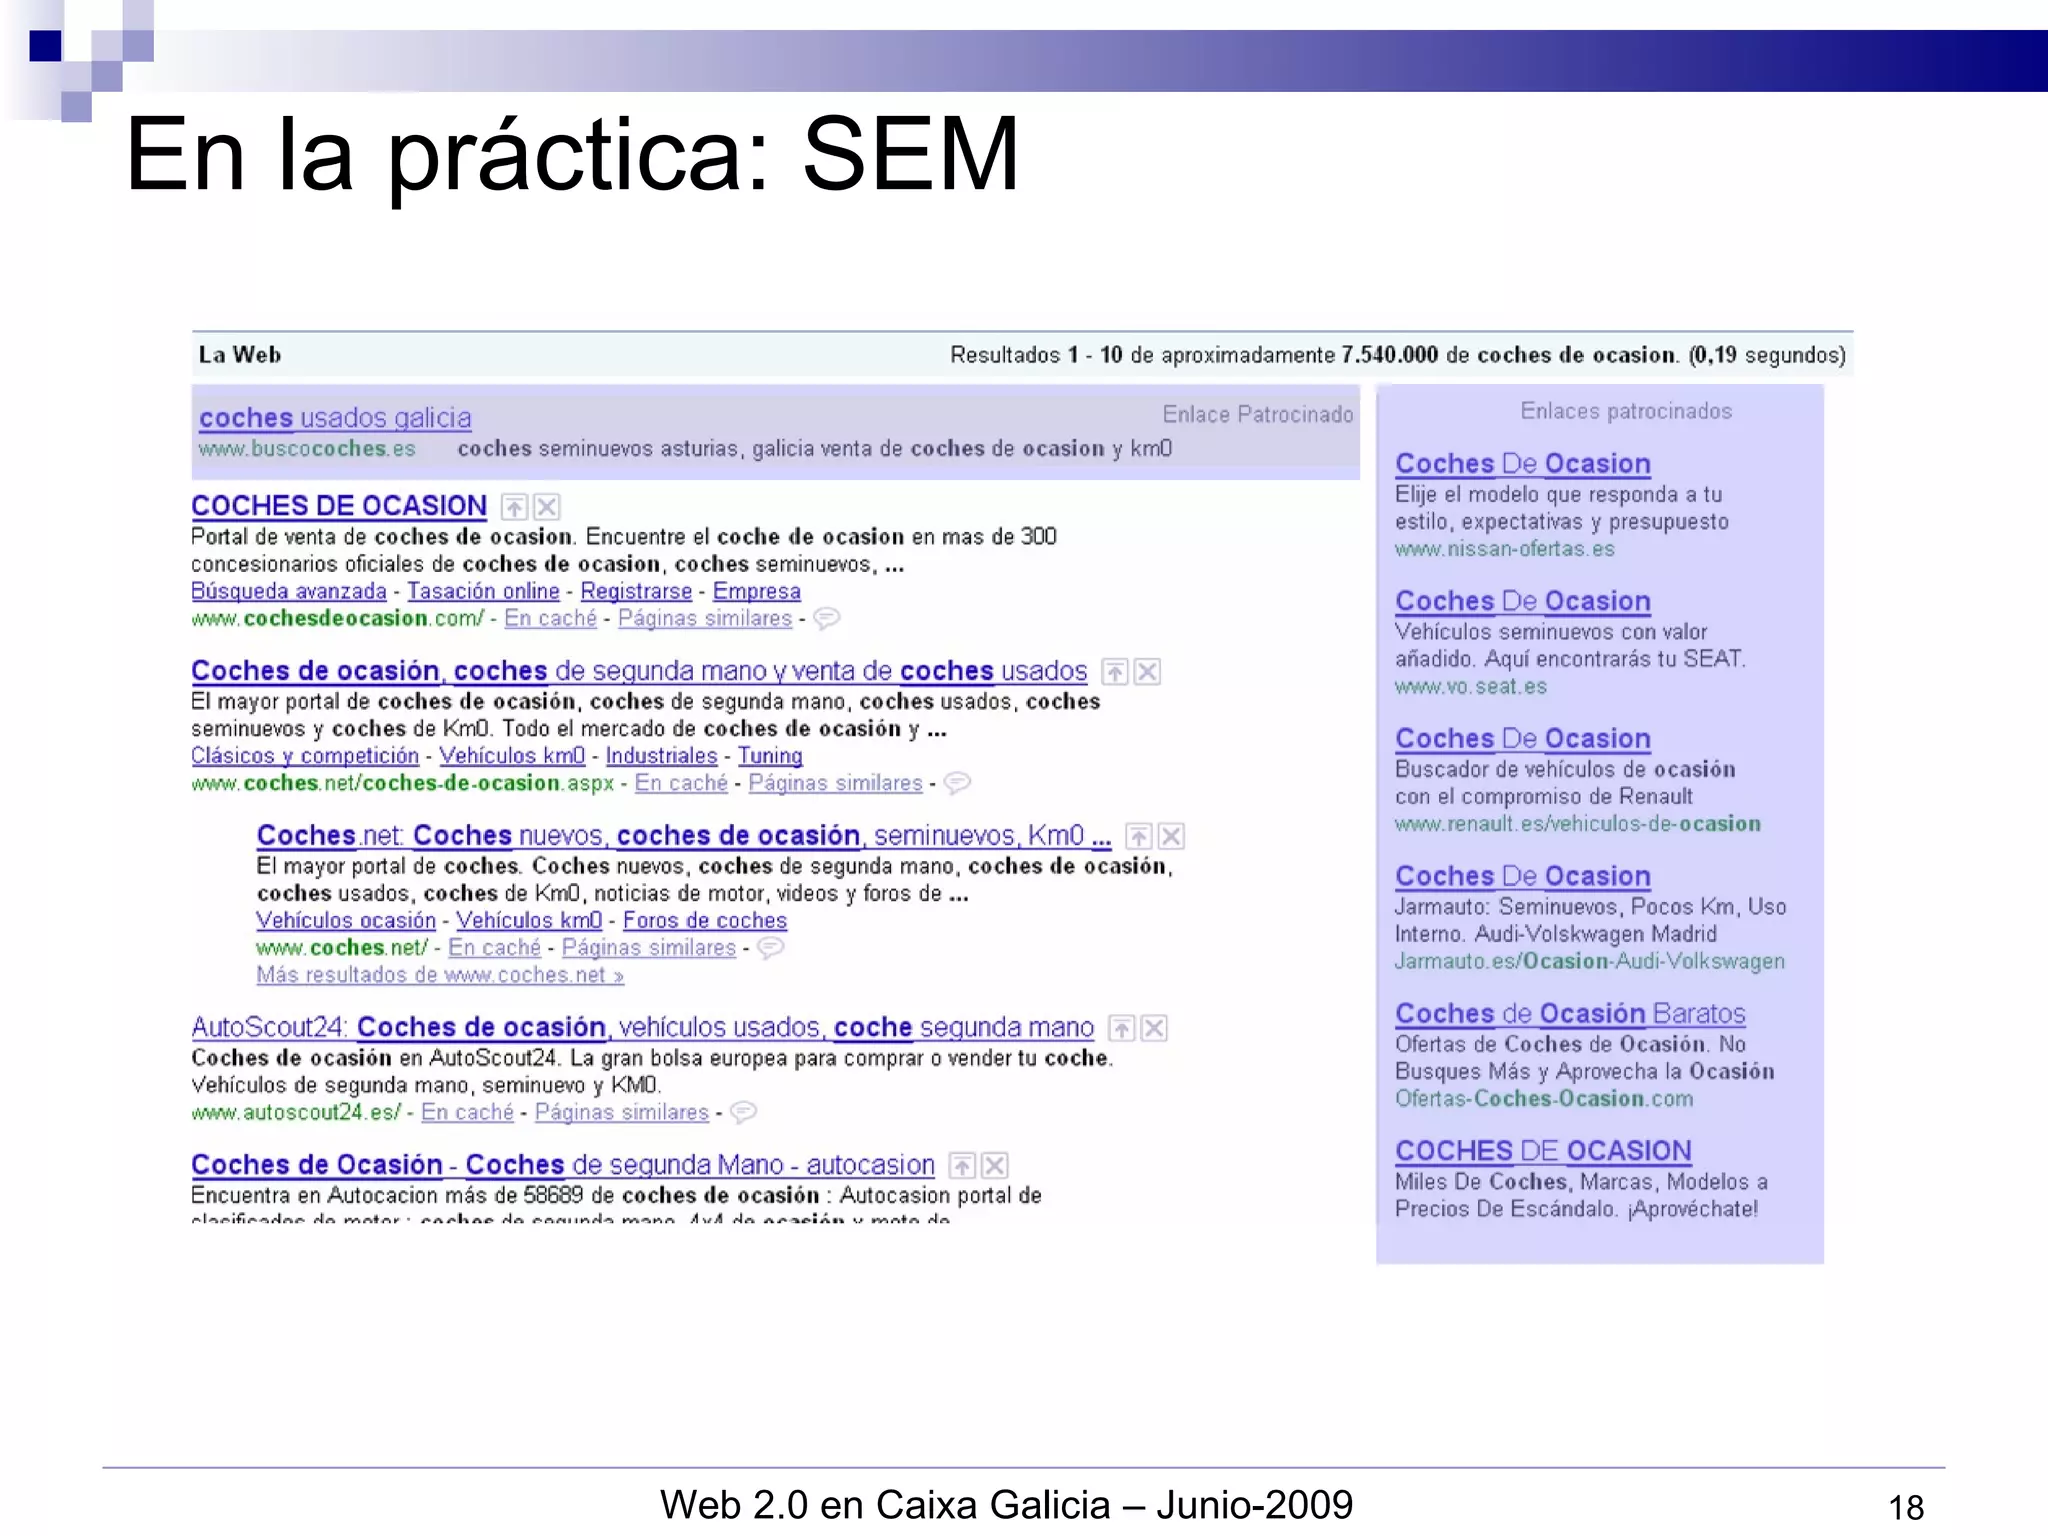2048x1536 pixels.
Task: Click footer 'Web 2.0 en Caixa Galicia – Junio-2009'
Action: pyautogui.click(x=1006, y=1504)
